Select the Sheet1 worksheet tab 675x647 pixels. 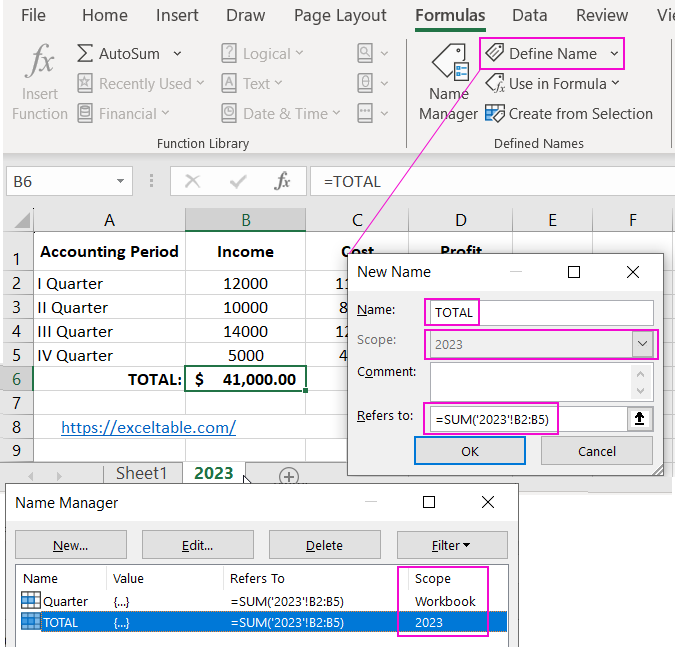click(x=142, y=473)
